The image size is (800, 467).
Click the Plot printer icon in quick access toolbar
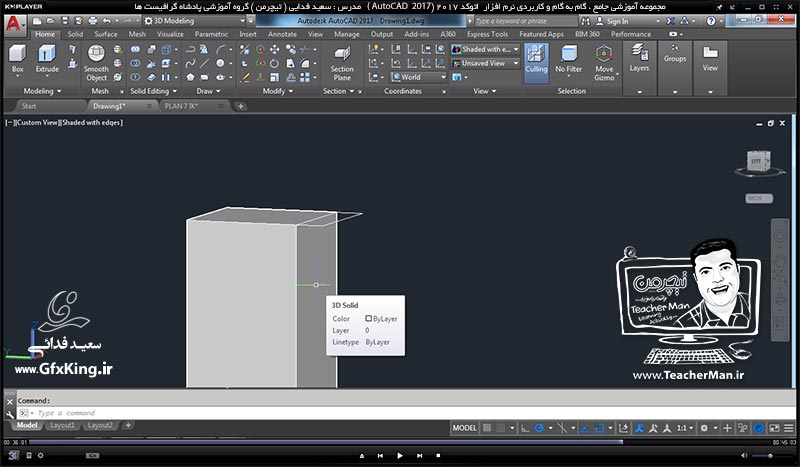click(92, 21)
